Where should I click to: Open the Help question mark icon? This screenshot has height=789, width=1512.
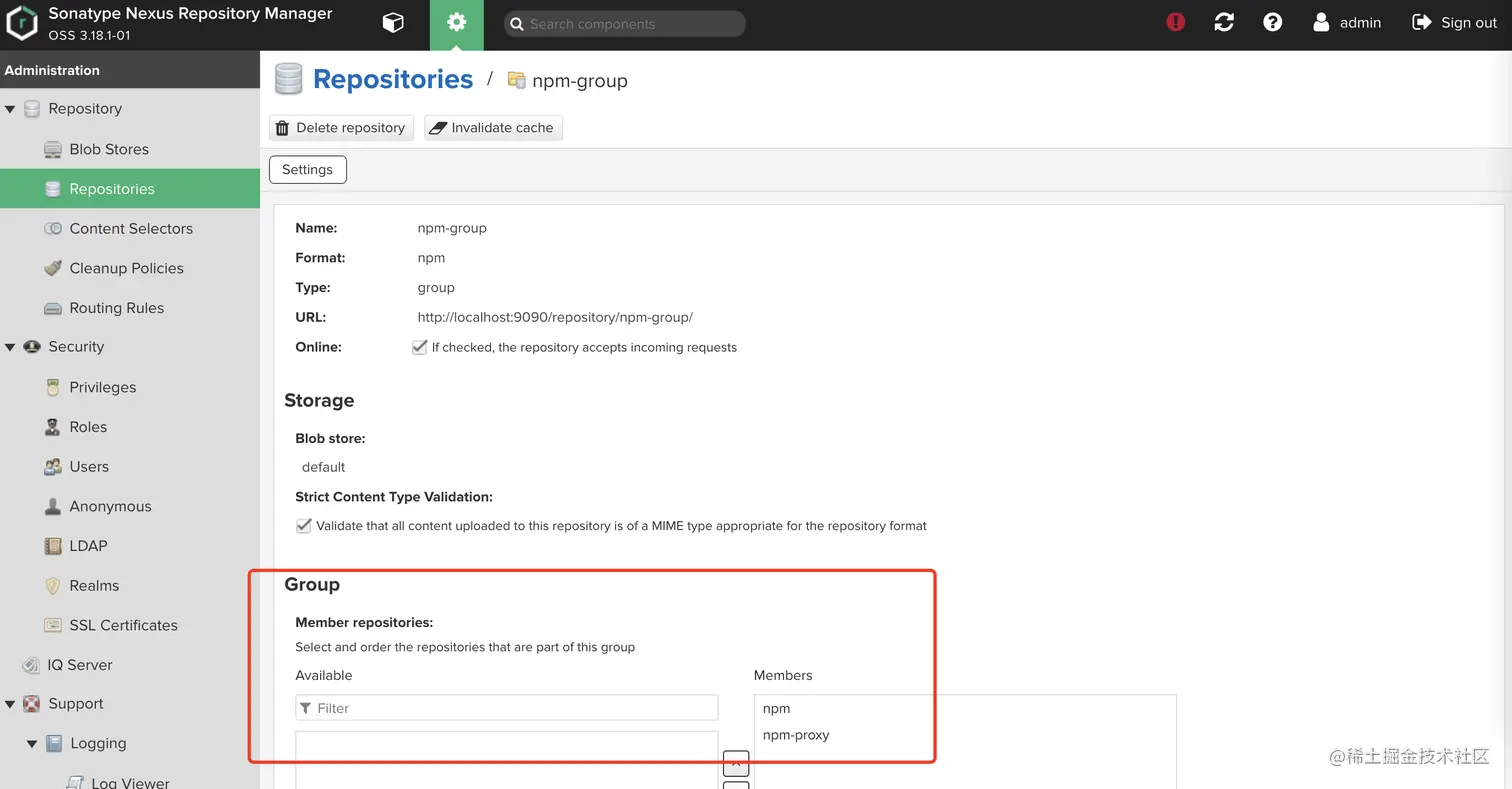(1272, 22)
